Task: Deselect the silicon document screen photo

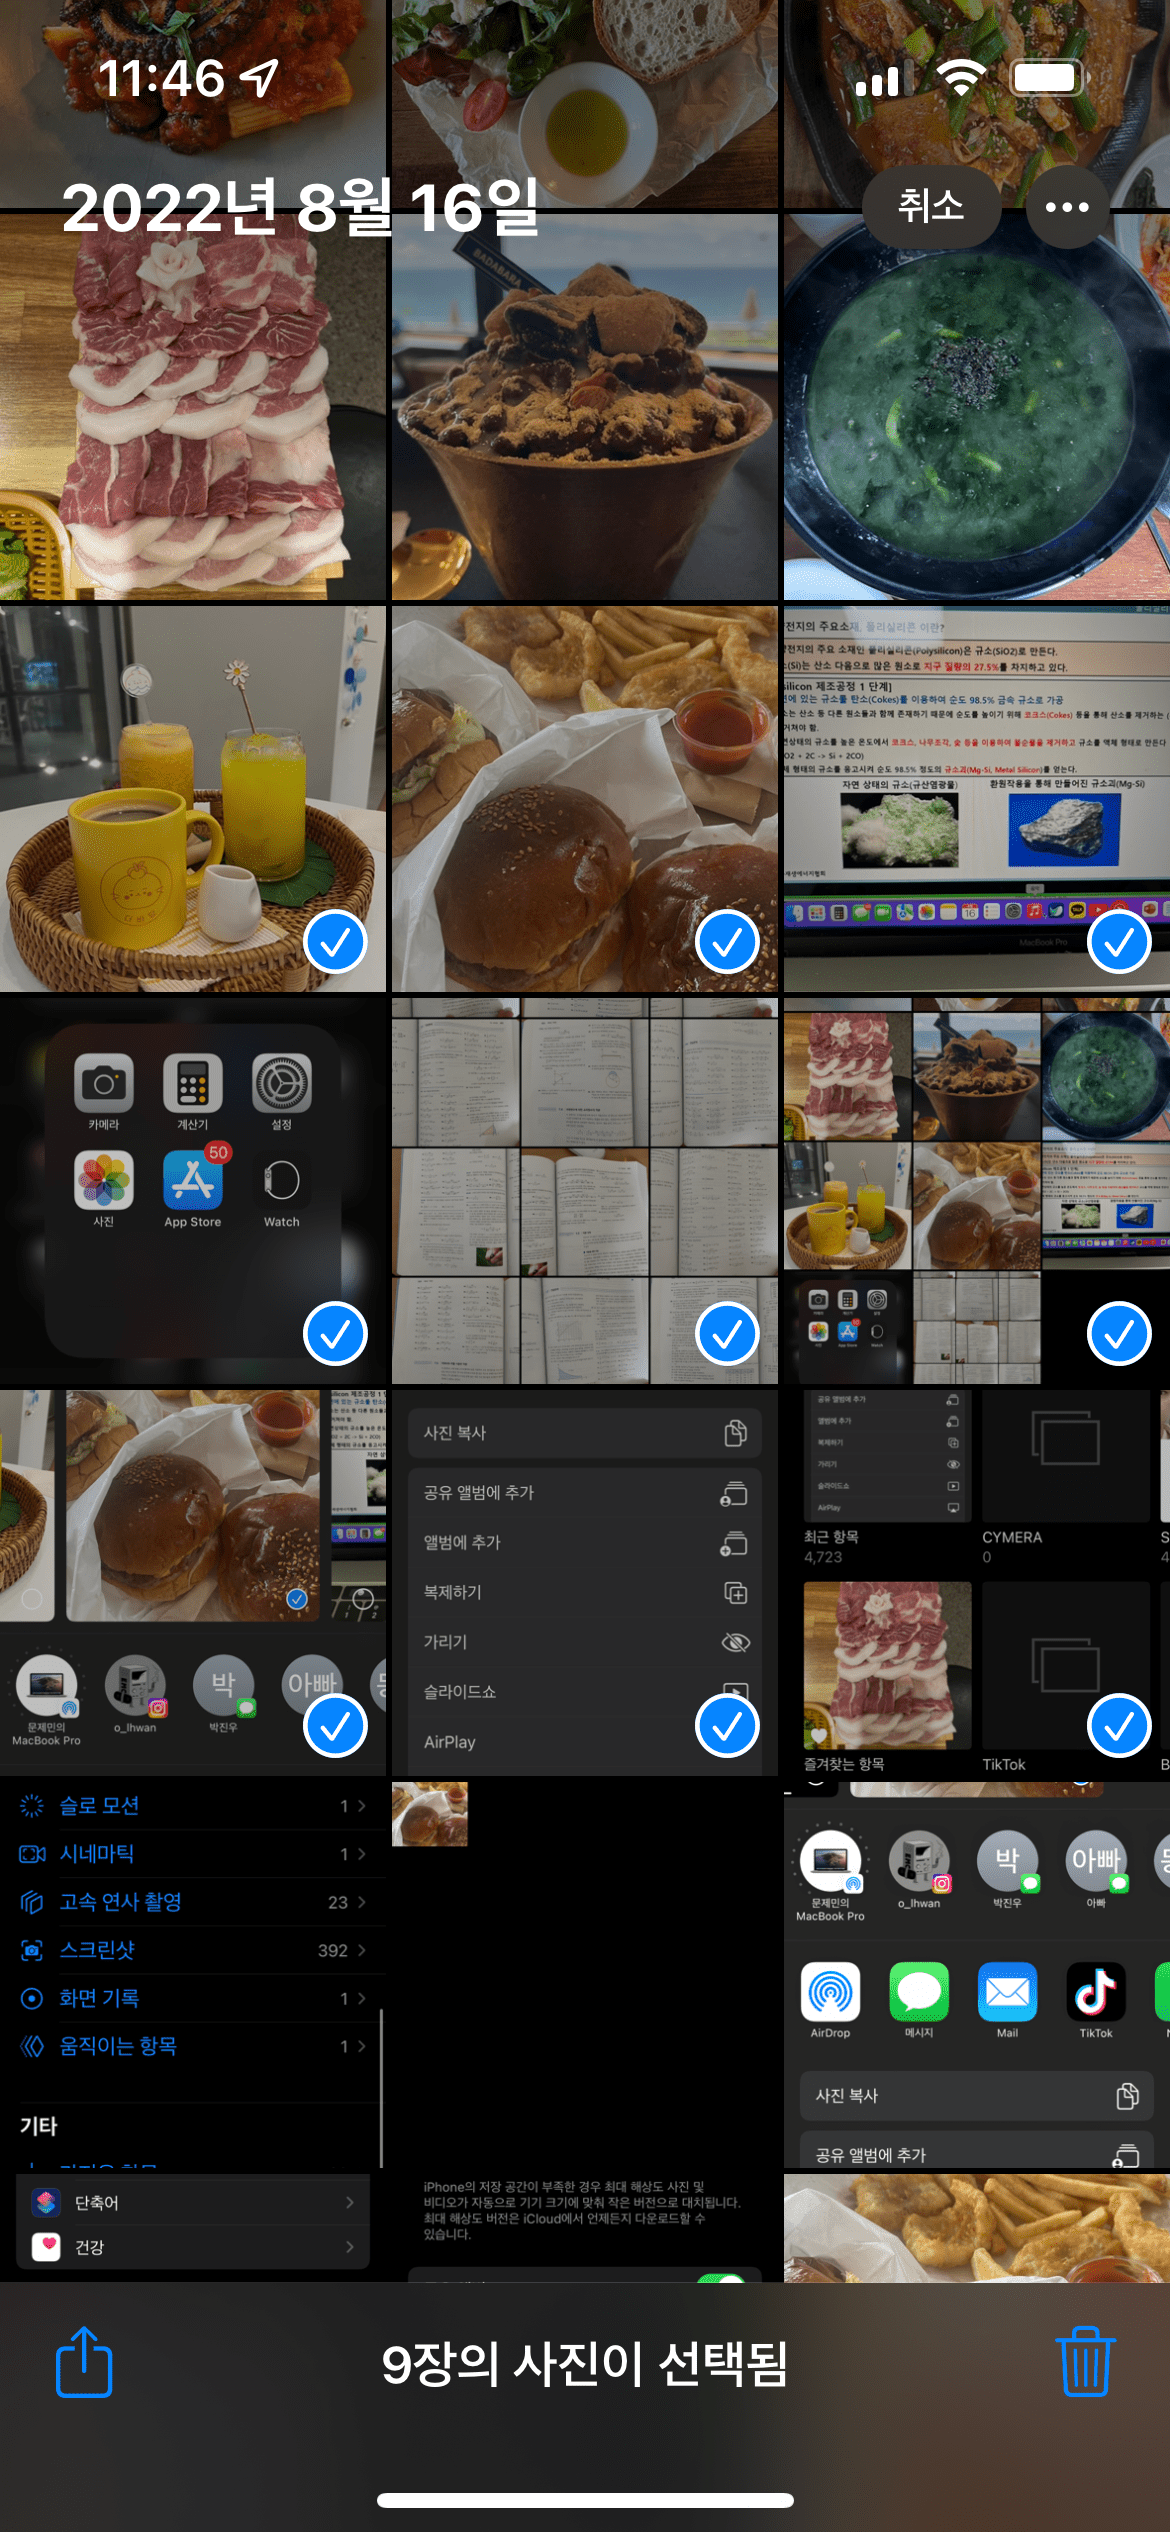Action: coord(977,798)
